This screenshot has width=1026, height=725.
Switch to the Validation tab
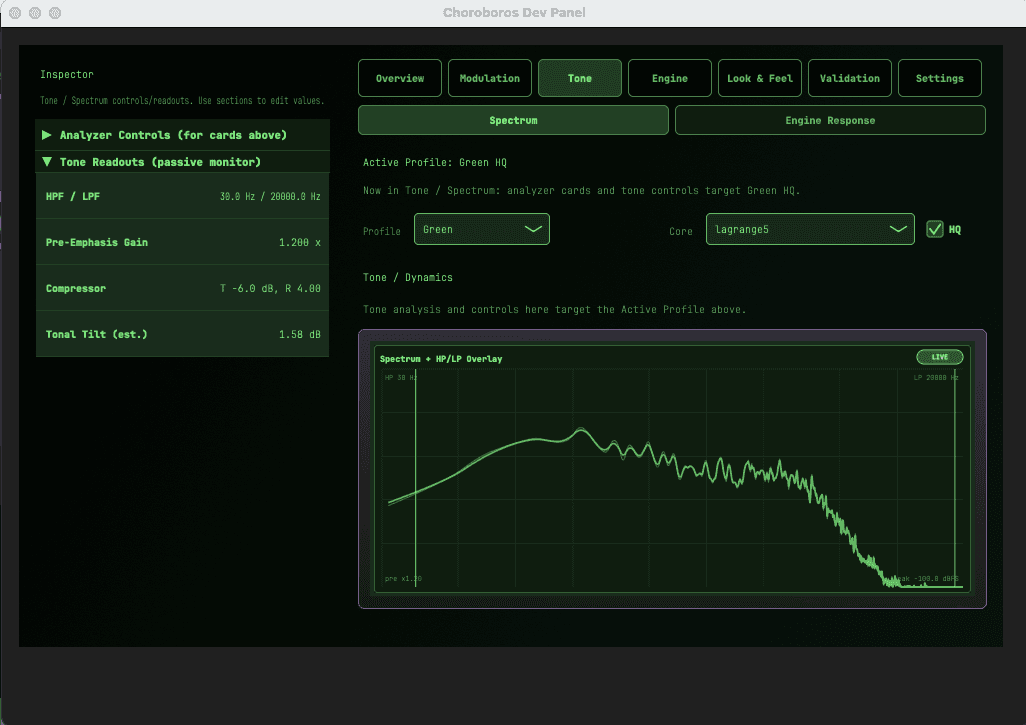coord(849,78)
